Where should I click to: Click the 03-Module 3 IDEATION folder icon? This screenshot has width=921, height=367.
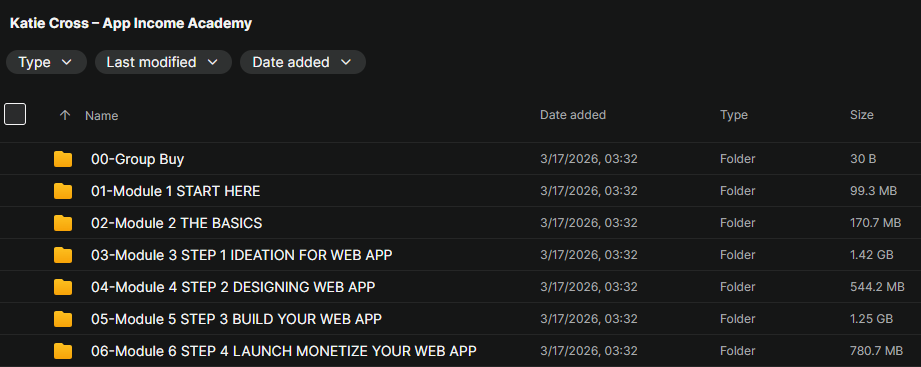[63, 255]
